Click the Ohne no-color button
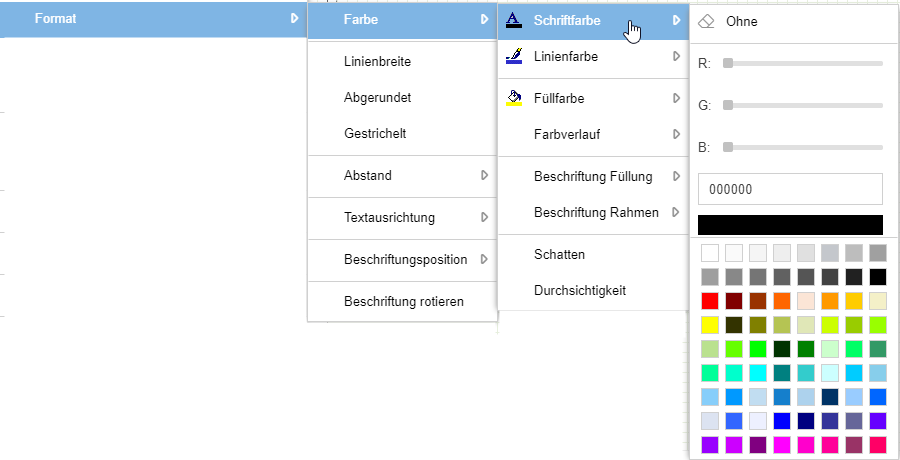Viewport: 900px width, 460px height. pyautogui.click(x=741, y=20)
